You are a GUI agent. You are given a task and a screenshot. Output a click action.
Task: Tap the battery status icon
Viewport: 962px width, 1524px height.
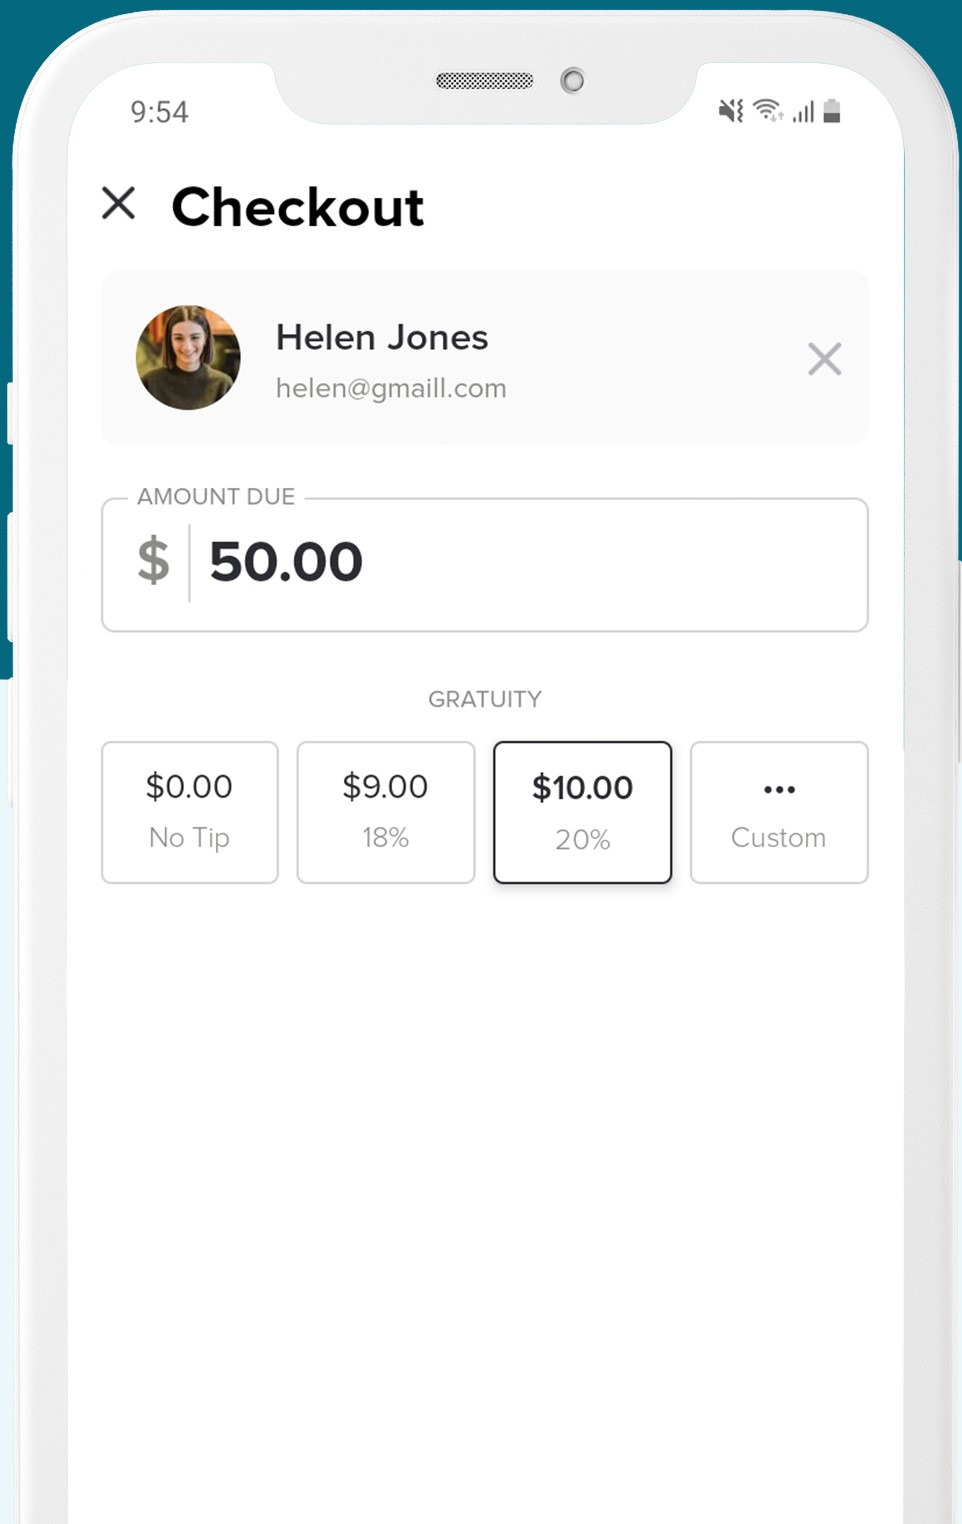point(832,111)
